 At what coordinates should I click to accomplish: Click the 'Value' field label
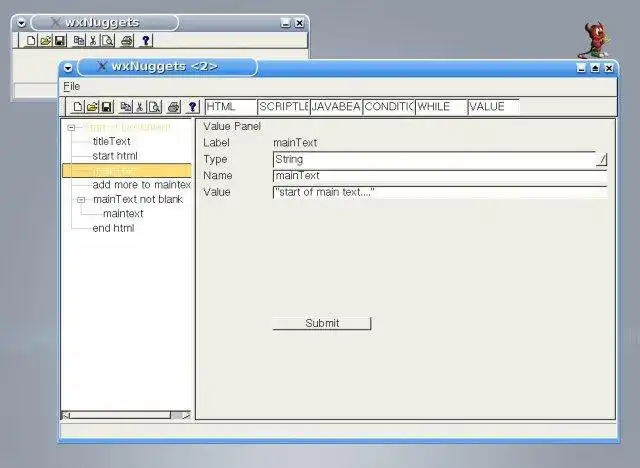(x=217, y=192)
